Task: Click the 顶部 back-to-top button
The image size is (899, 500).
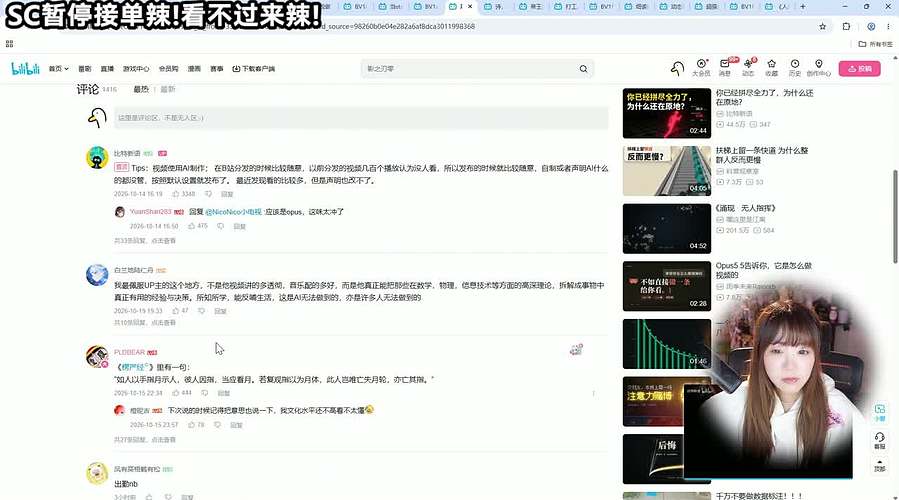Action: click(880, 465)
